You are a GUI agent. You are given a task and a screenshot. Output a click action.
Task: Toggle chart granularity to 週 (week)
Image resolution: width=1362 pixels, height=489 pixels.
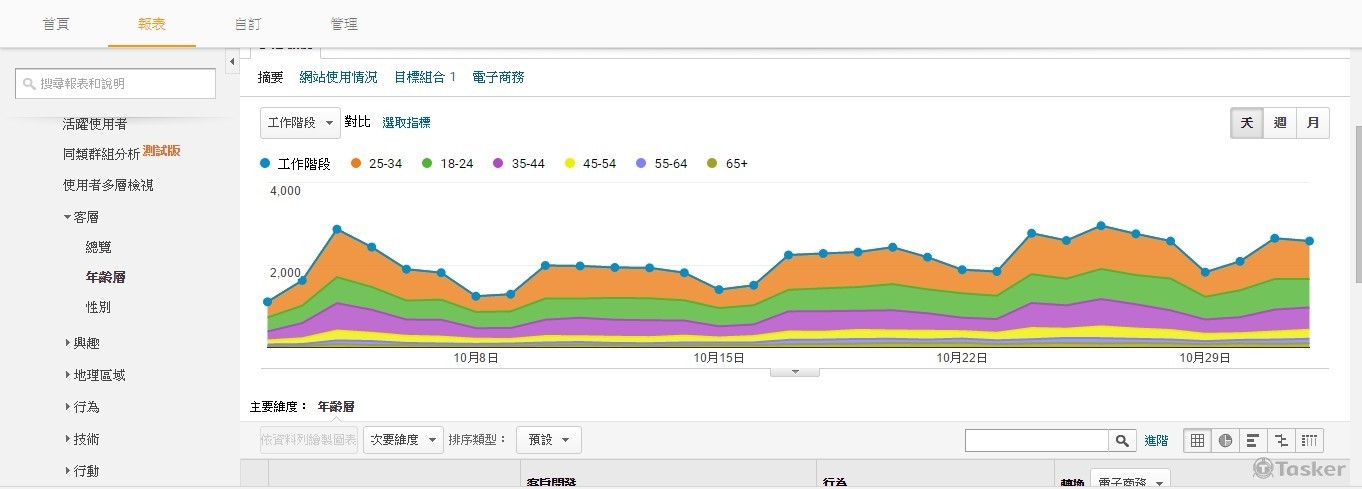click(1280, 123)
